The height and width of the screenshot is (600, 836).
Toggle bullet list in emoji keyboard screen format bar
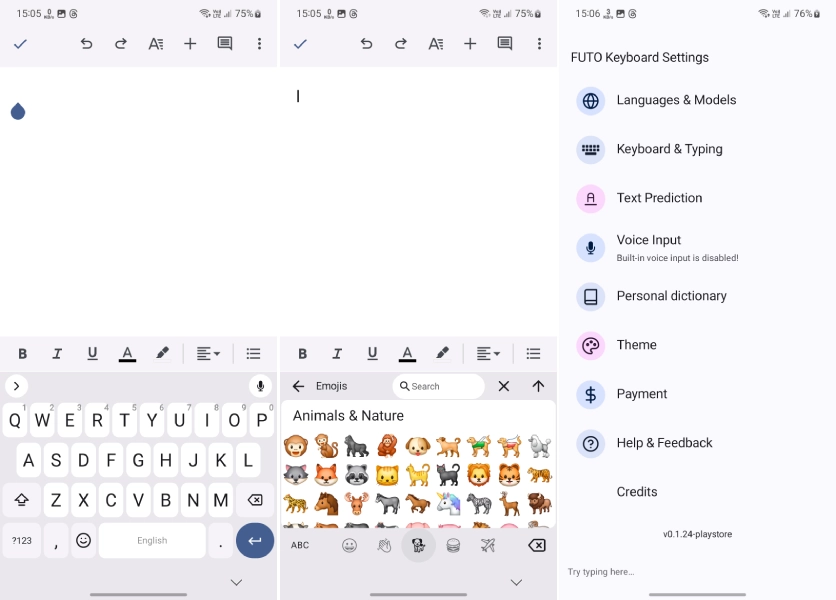click(533, 354)
